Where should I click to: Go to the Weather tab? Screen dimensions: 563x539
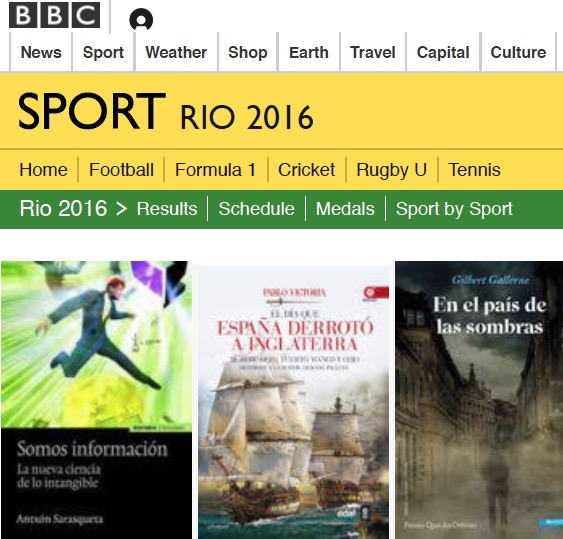(x=176, y=52)
